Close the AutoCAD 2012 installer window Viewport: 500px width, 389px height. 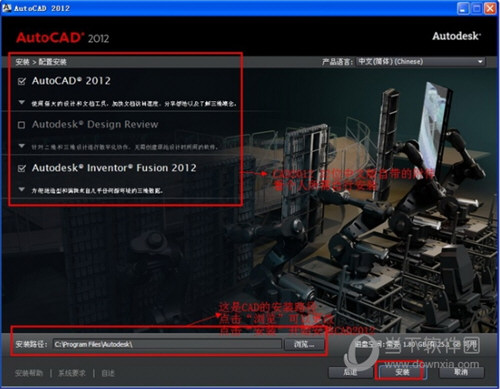[x=490, y=9]
